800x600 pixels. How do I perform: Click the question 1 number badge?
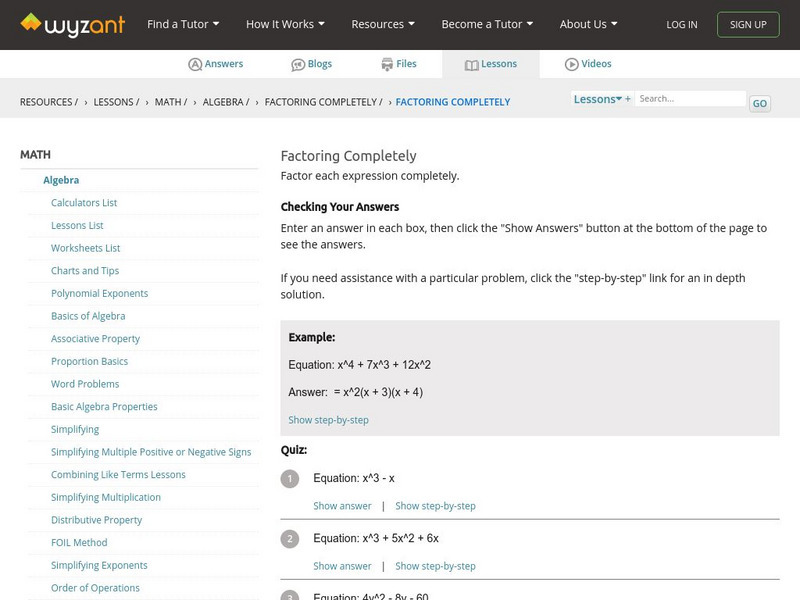coord(290,479)
